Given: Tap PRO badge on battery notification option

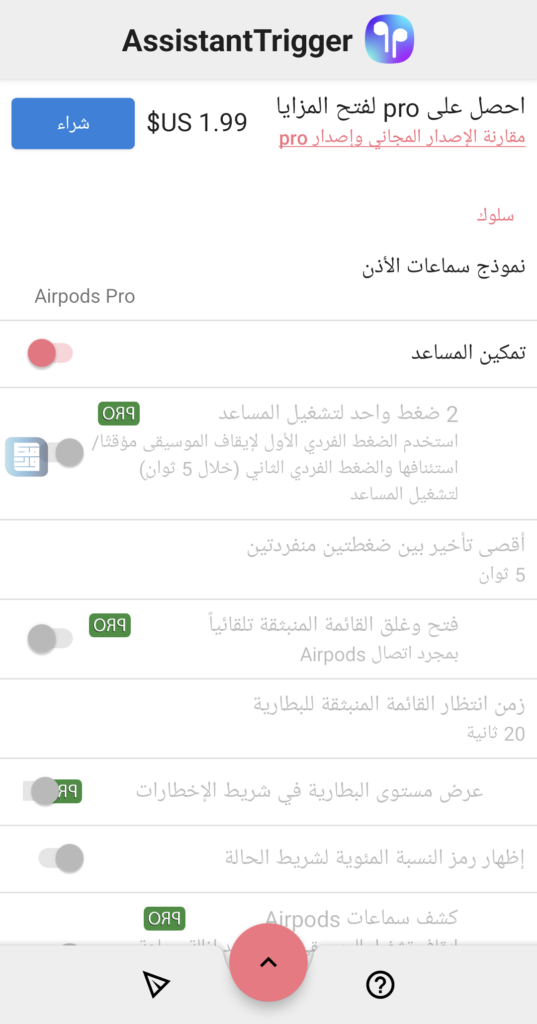Looking at the screenshot, I should pyautogui.click(x=64, y=792).
